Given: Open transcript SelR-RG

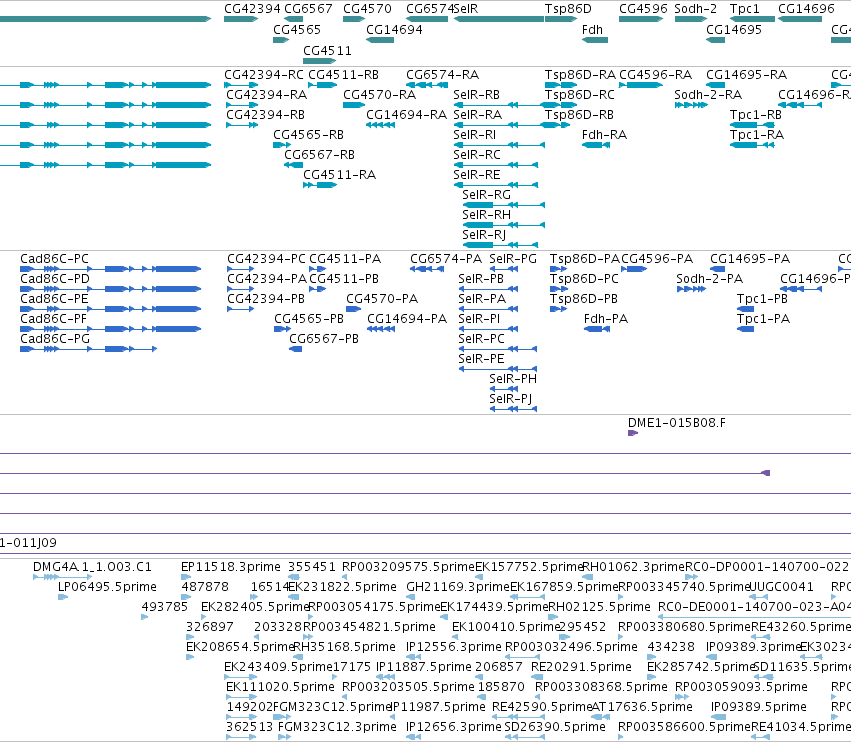Looking at the screenshot, I should tap(486, 195).
